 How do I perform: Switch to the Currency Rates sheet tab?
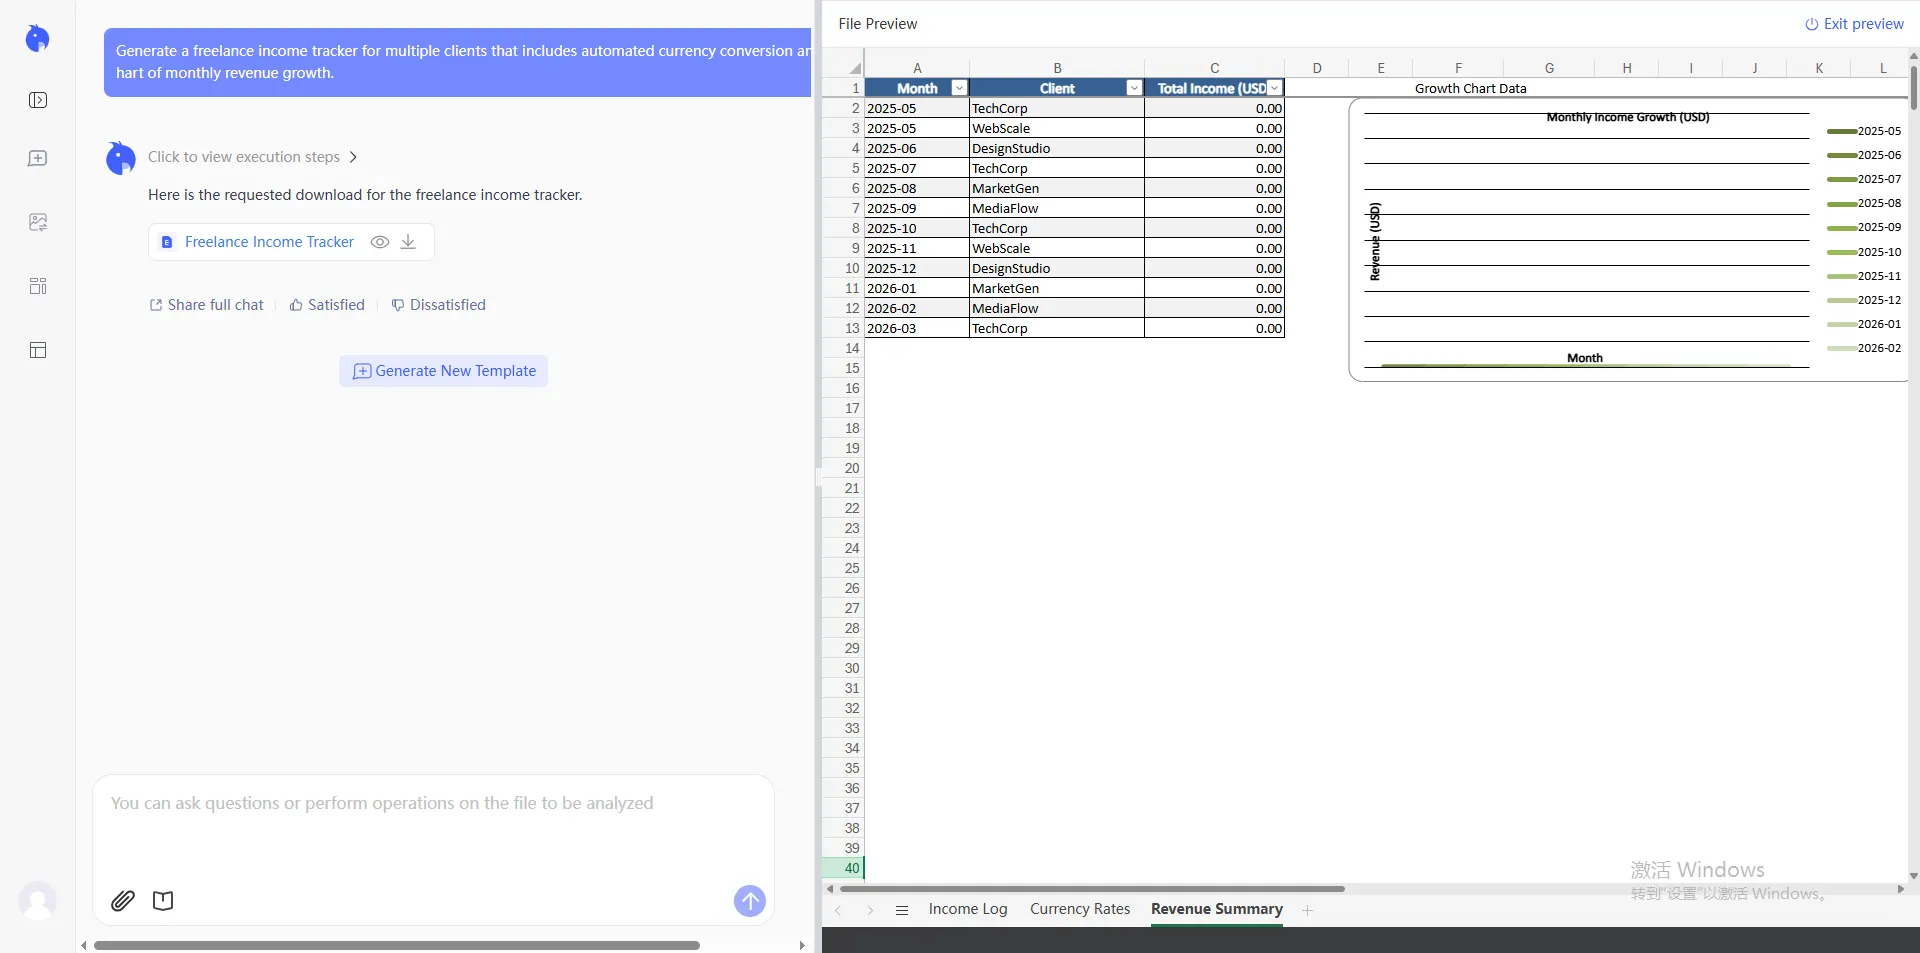pos(1079,910)
